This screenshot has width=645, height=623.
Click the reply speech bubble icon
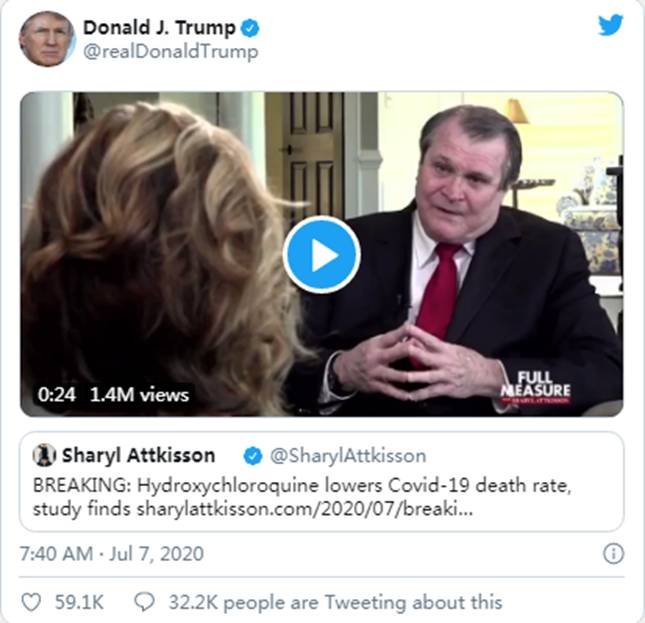pos(145,602)
